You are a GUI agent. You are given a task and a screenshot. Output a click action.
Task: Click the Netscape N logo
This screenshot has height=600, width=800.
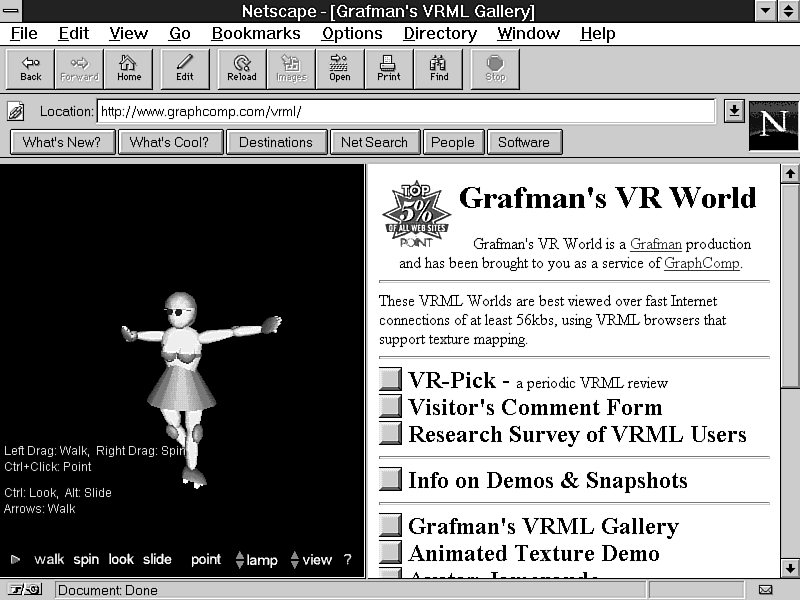773,125
